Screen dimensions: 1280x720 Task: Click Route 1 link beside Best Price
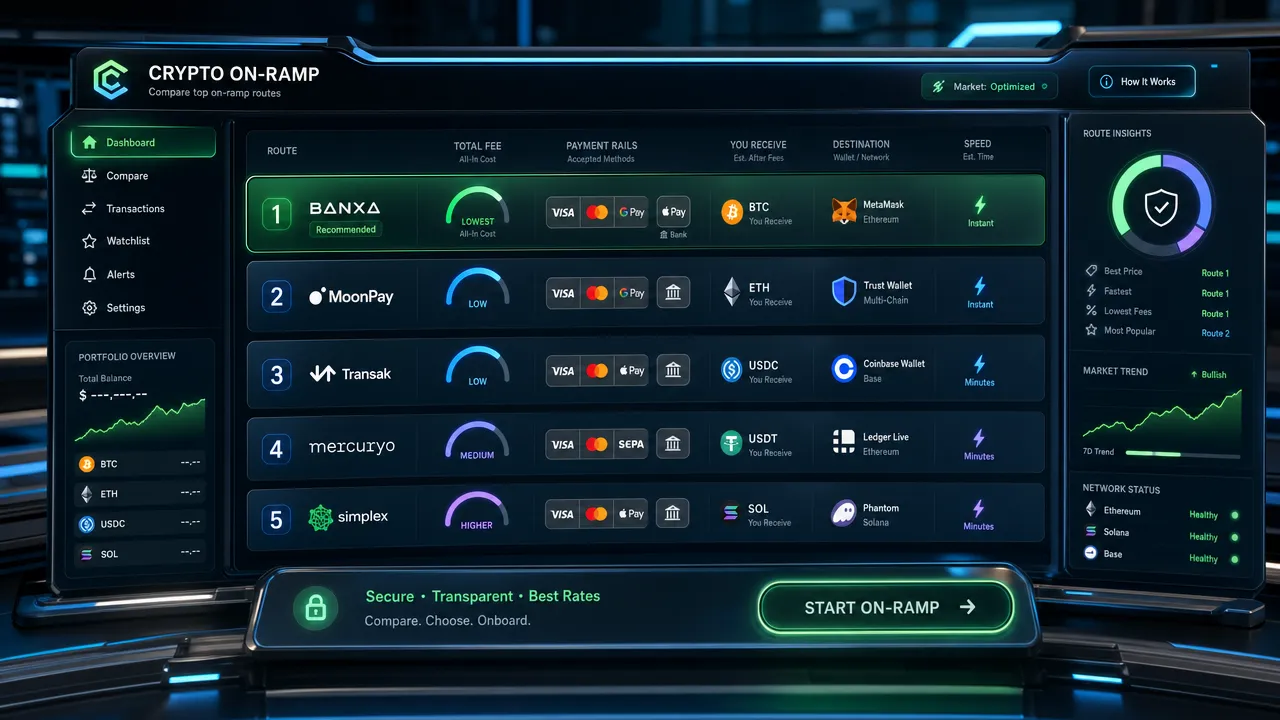point(1215,273)
